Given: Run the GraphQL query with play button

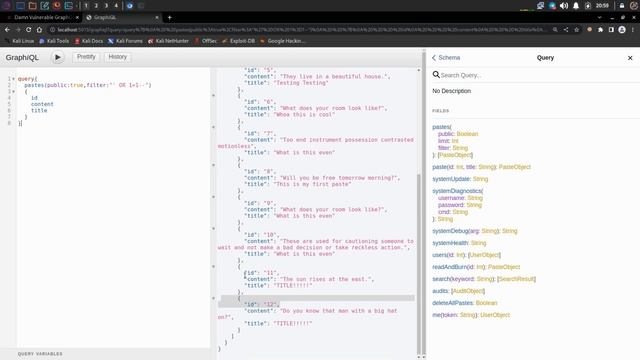Looking at the screenshot, I should point(58,57).
